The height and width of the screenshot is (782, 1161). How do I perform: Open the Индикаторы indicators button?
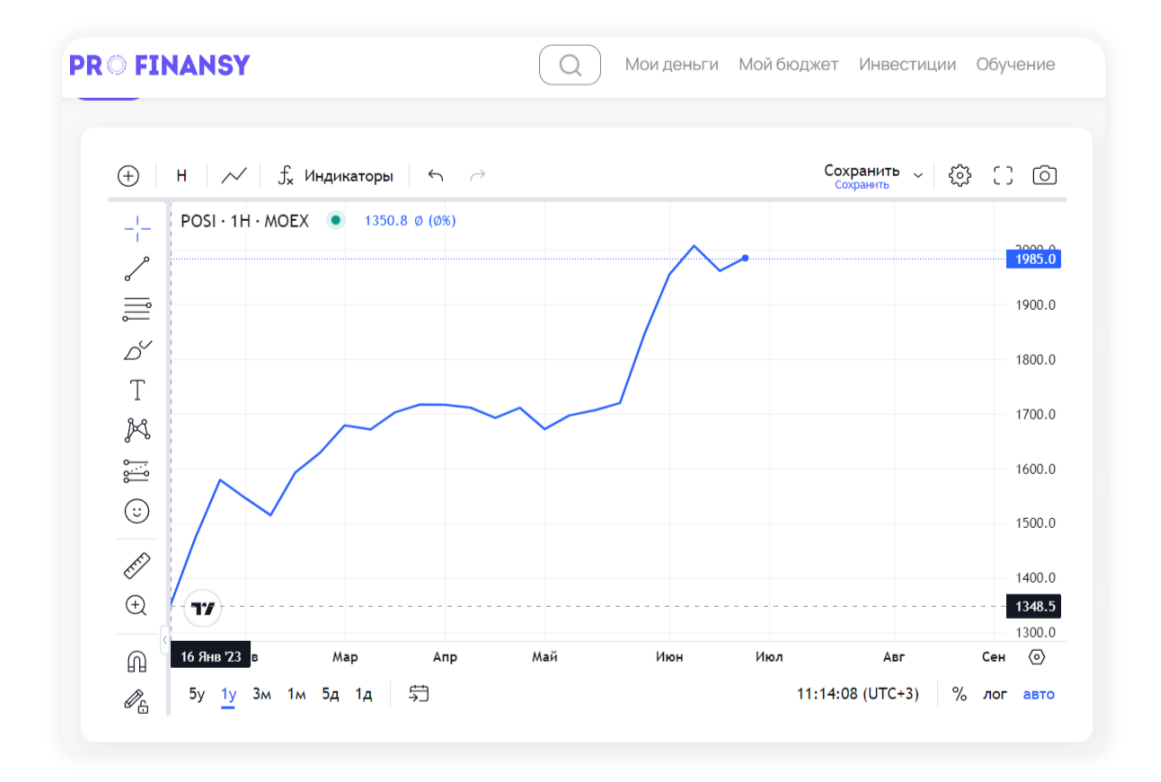click(336, 176)
